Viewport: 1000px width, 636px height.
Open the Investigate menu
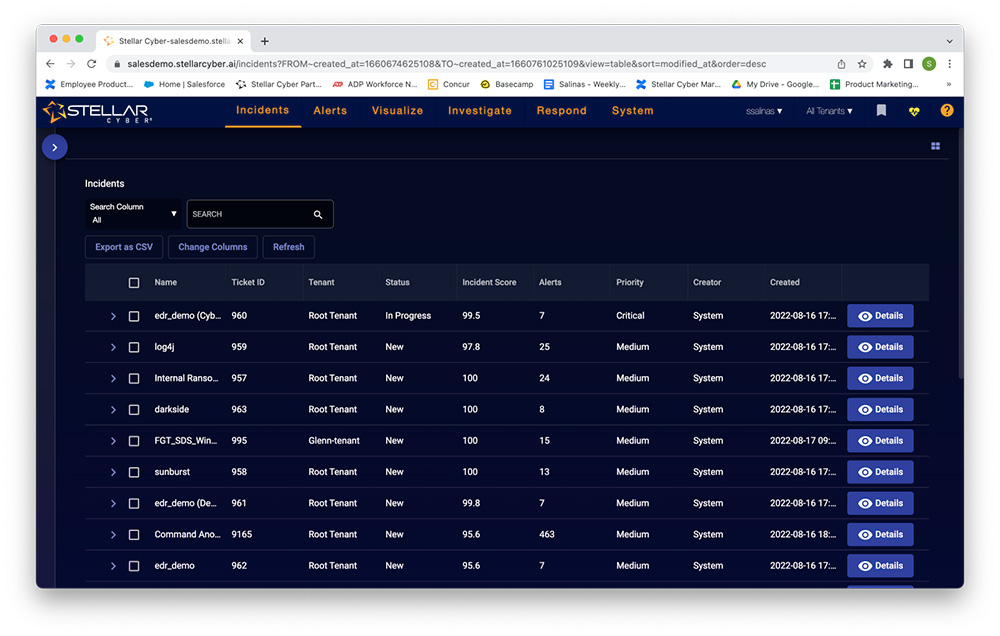click(479, 111)
